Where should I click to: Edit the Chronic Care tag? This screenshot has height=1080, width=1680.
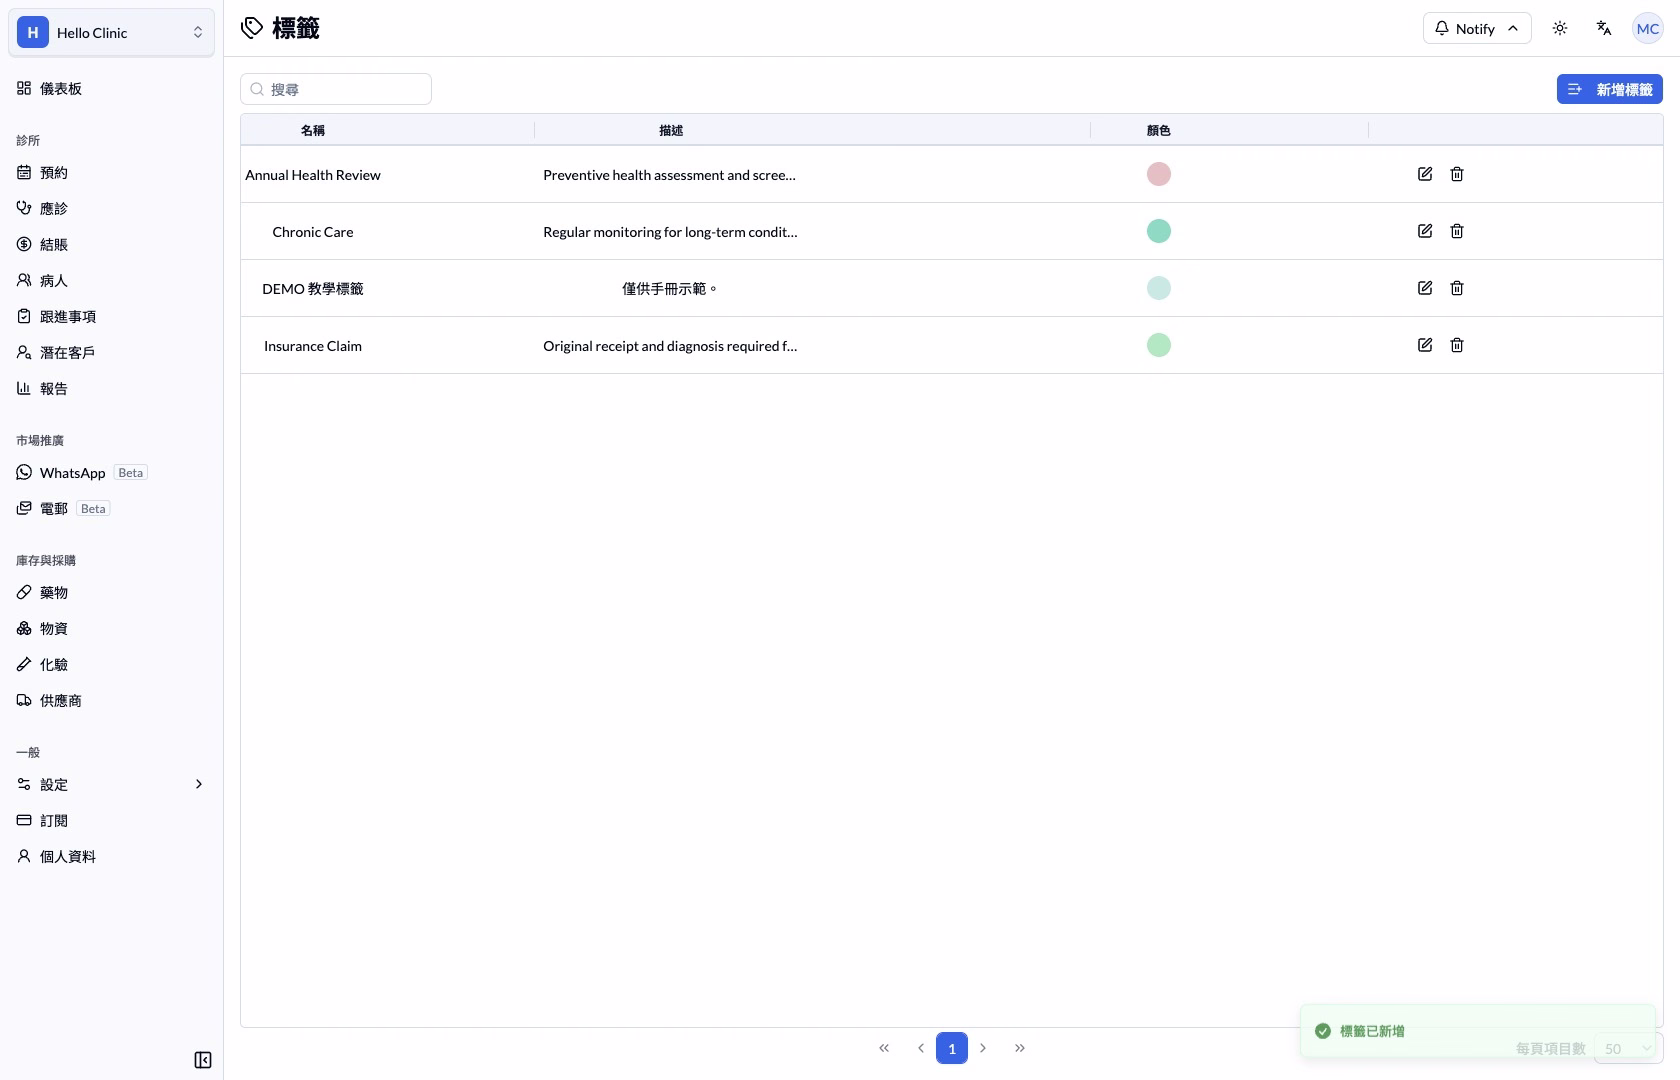(x=1425, y=231)
